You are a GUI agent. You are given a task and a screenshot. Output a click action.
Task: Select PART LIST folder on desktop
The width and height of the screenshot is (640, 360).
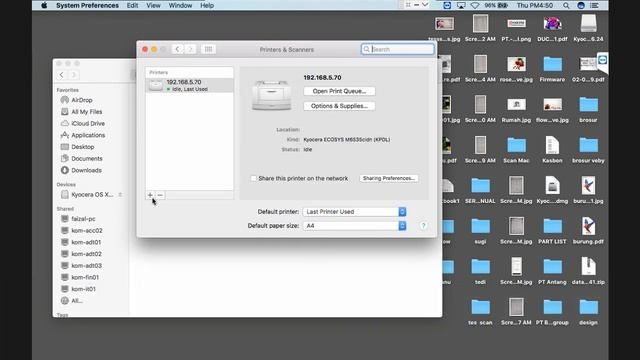click(552, 231)
